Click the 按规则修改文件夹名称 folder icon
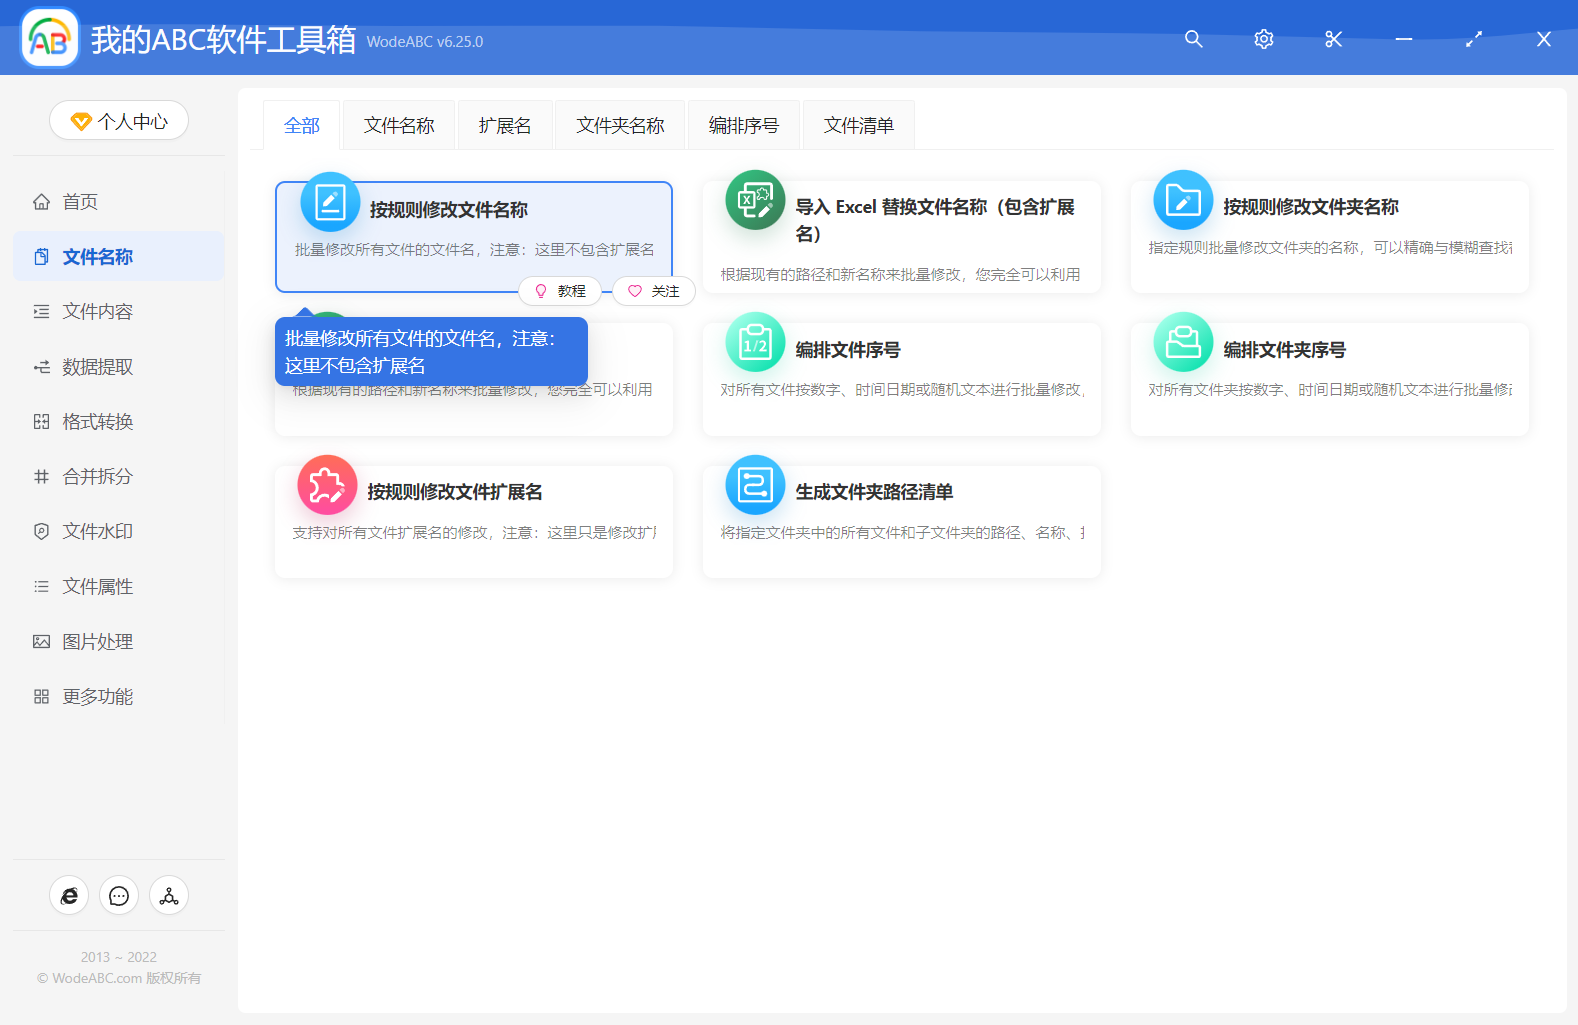The width and height of the screenshot is (1578, 1025). [x=1183, y=200]
